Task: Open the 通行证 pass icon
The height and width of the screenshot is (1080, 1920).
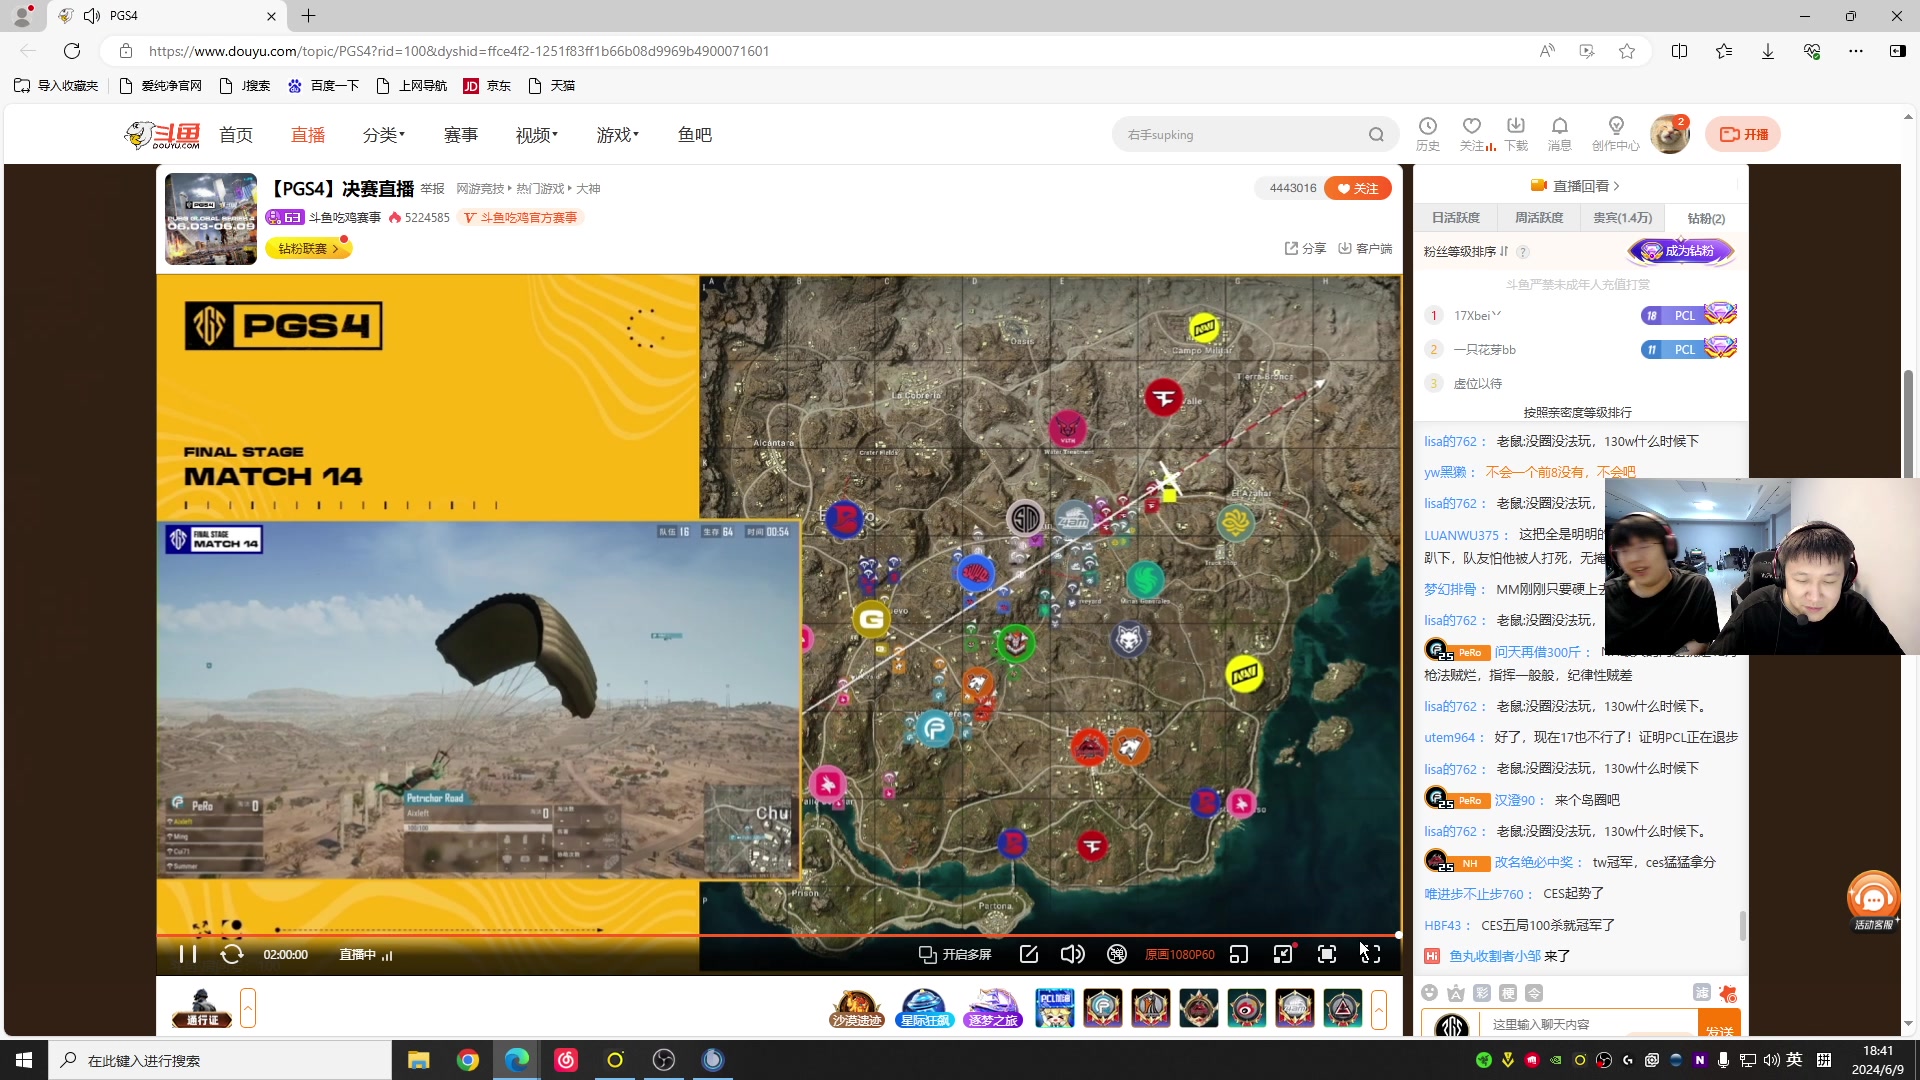Action: (x=202, y=1008)
